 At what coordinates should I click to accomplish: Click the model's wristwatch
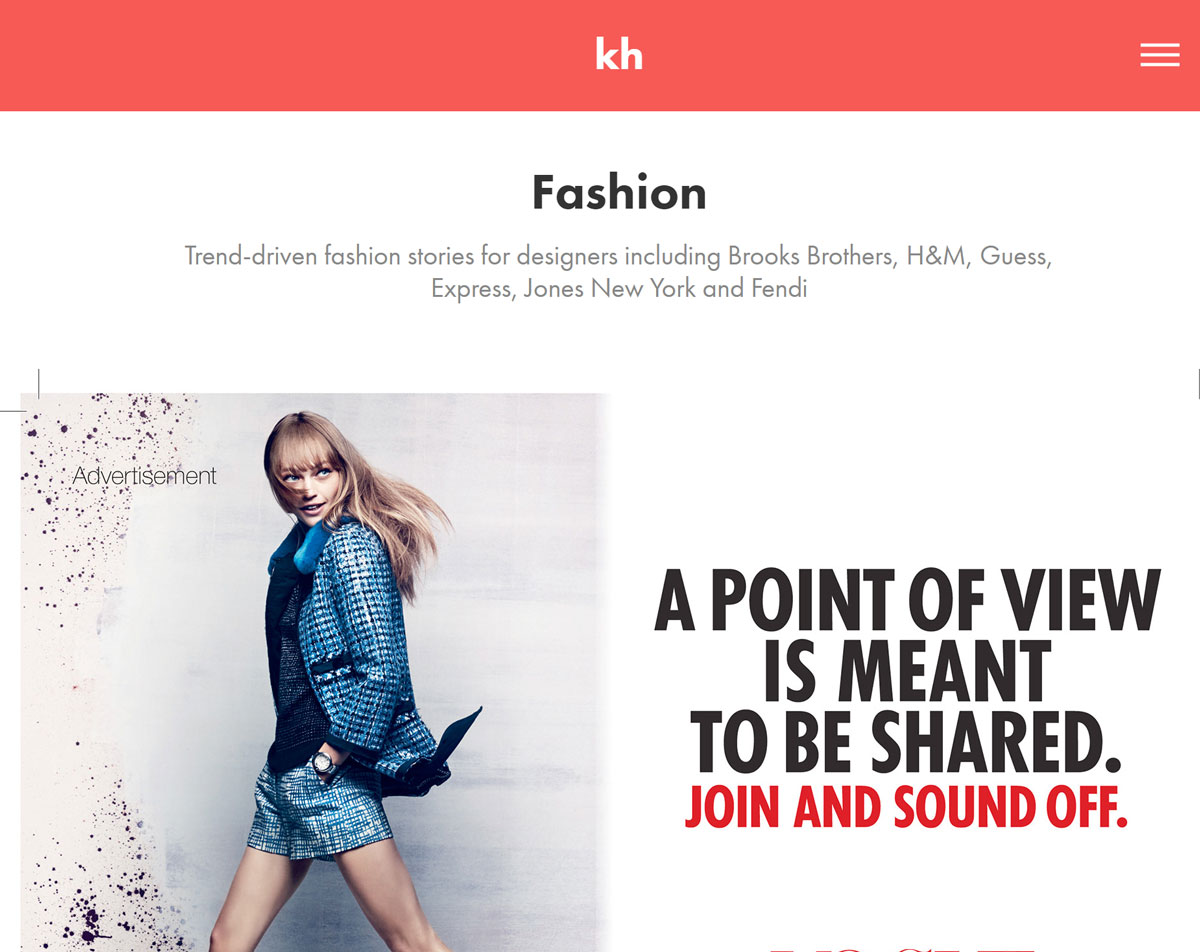click(323, 763)
